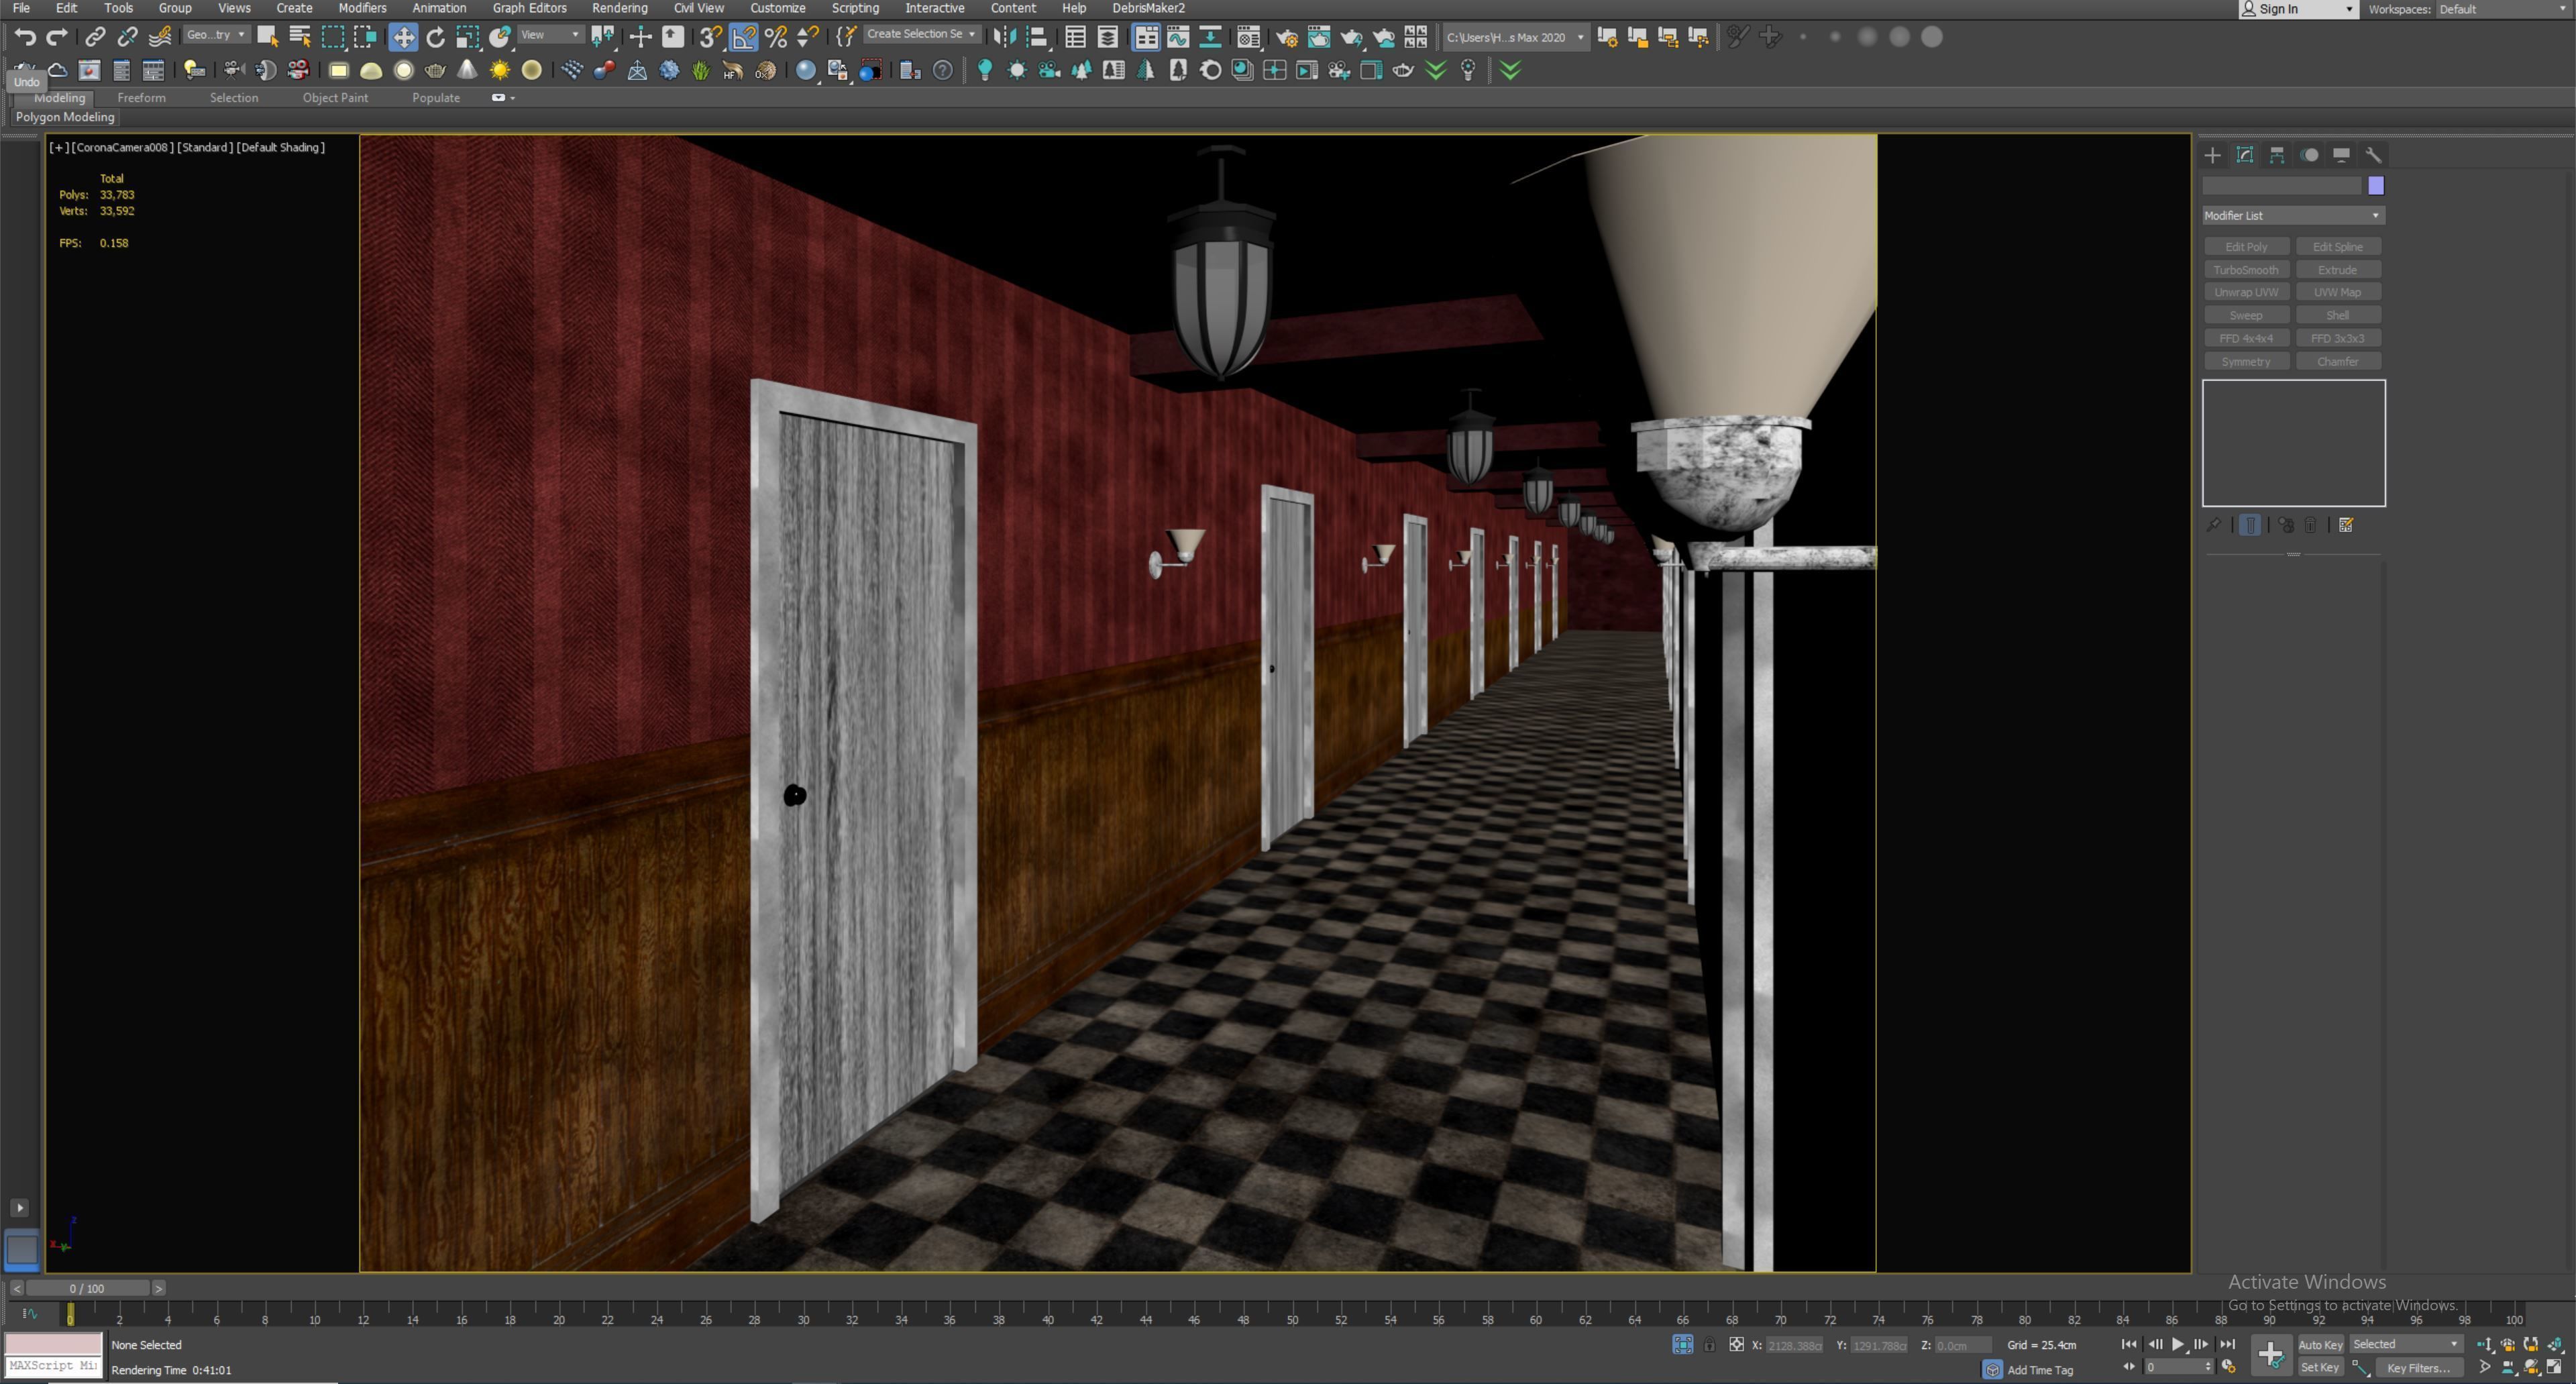Click the teapot primitive icon

point(435,70)
